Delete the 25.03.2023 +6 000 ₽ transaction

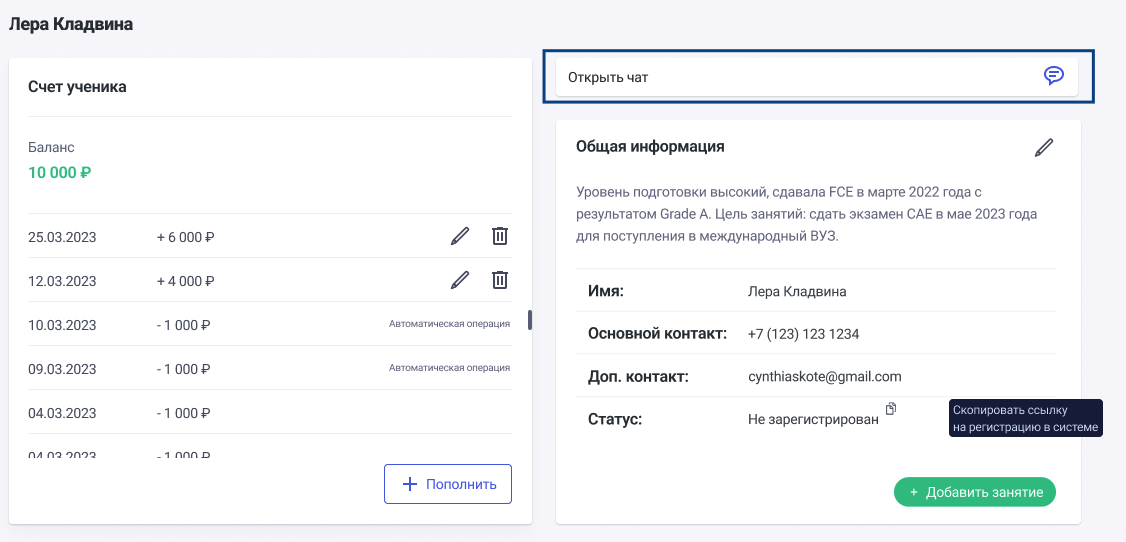tap(500, 237)
